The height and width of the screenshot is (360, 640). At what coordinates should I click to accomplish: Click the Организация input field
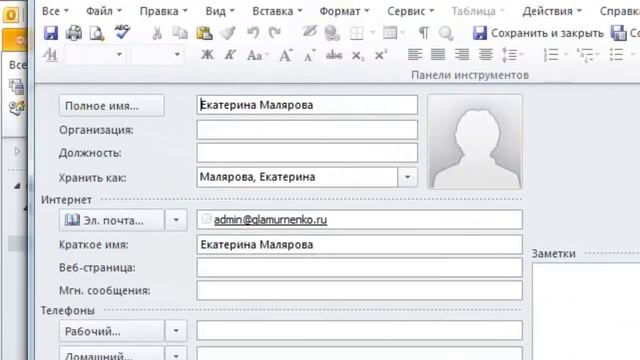click(x=307, y=130)
